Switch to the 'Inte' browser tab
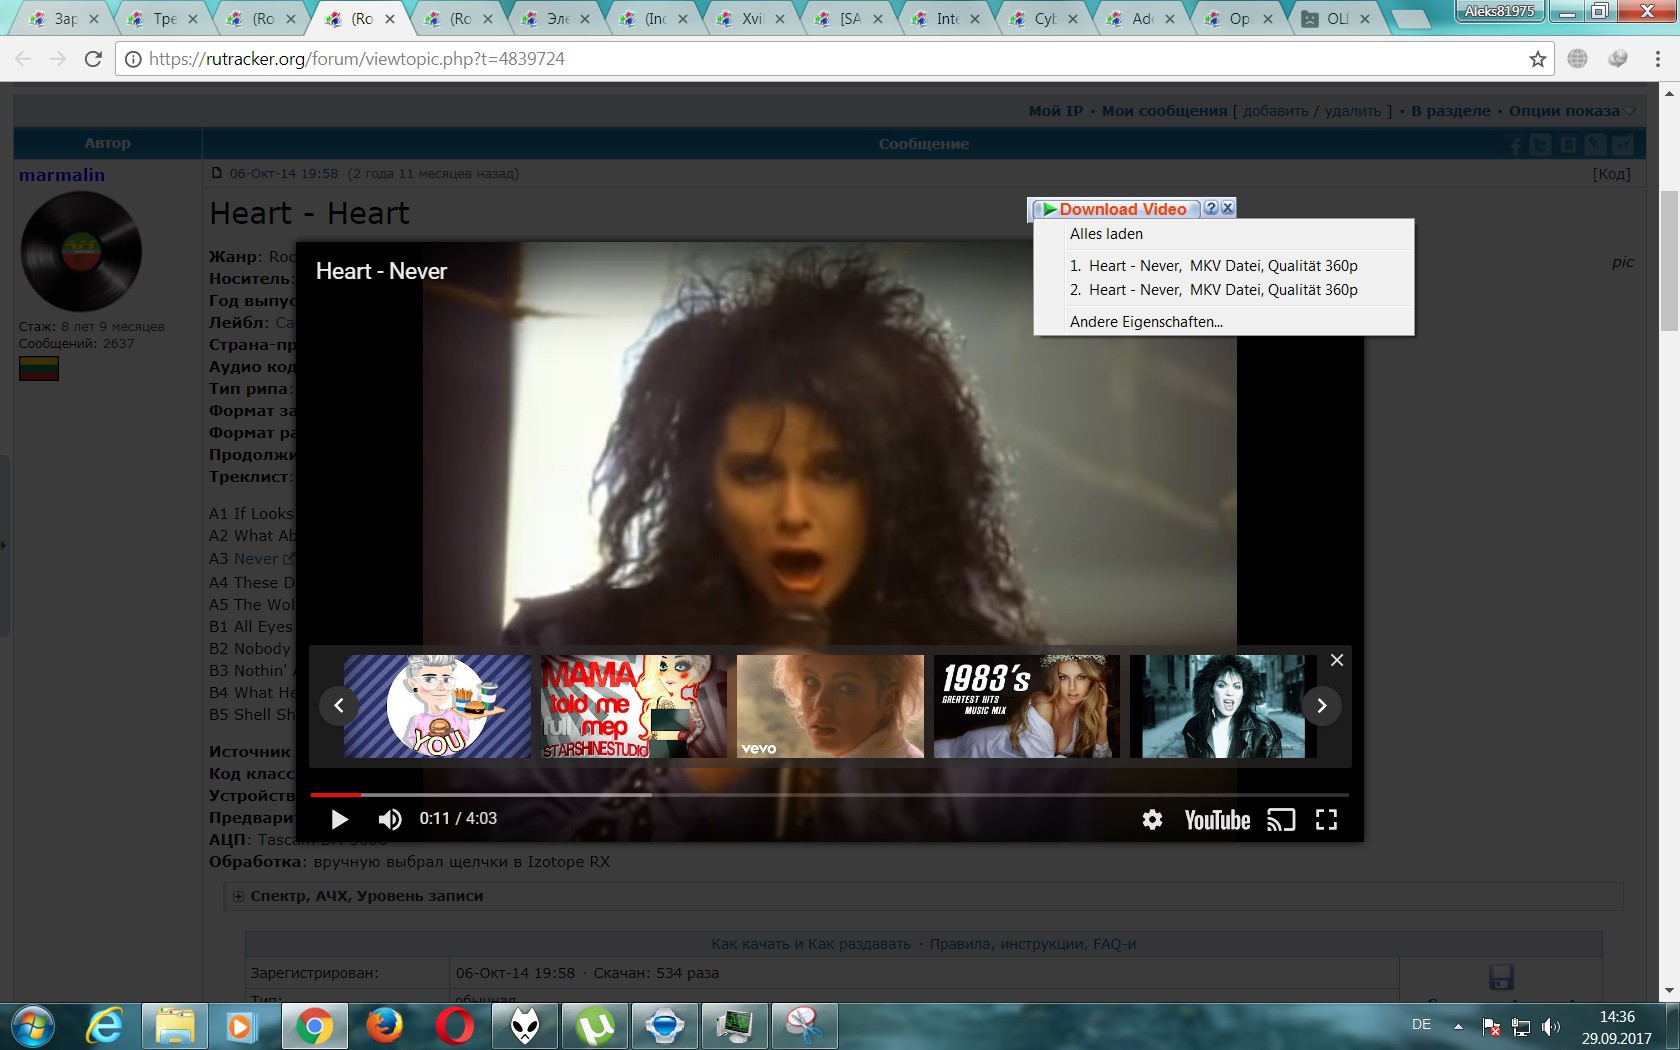This screenshot has height=1050, width=1680. (947, 18)
